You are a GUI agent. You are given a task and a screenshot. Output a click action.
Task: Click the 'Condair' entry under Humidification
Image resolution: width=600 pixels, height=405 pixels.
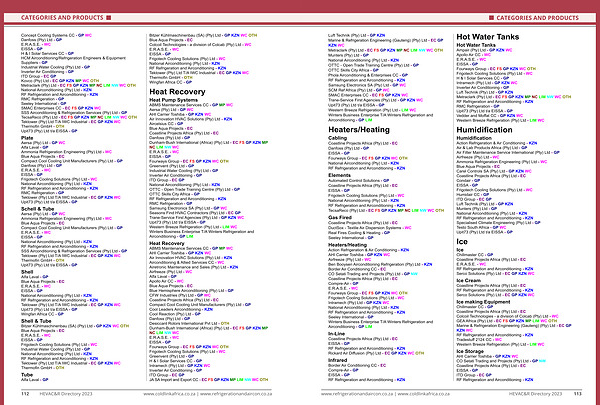tap(463, 180)
